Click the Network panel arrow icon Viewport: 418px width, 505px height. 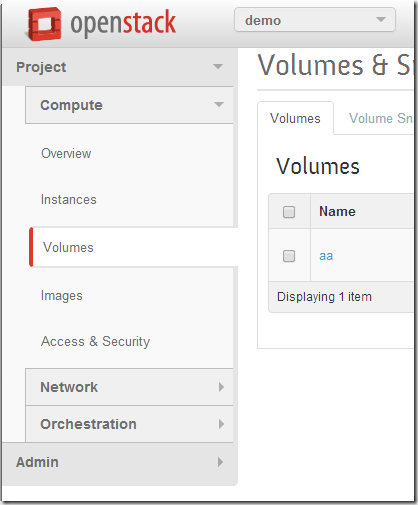coord(221,387)
